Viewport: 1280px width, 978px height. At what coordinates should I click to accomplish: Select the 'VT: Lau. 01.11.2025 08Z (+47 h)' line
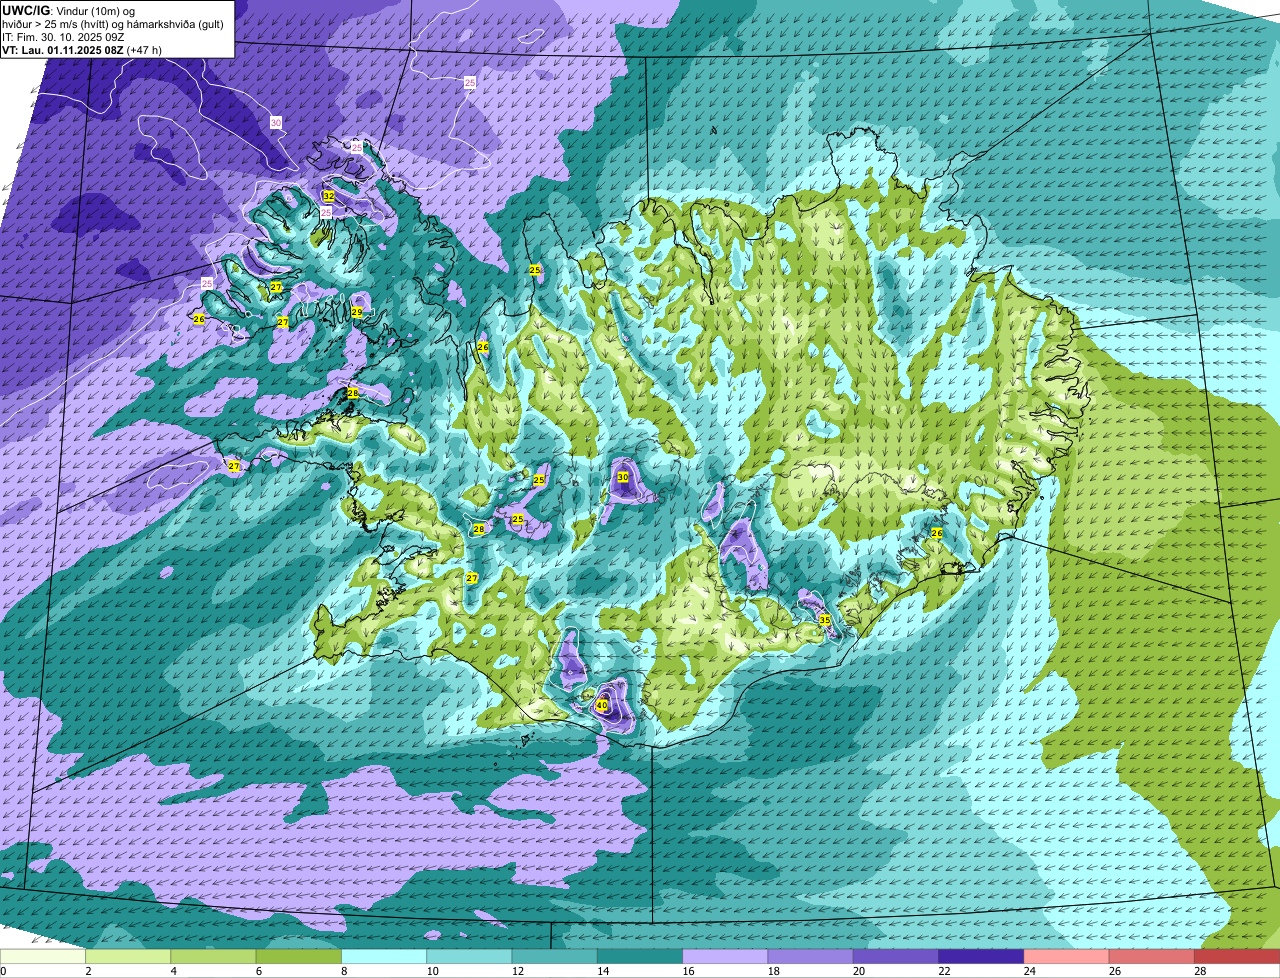click(82, 50)
